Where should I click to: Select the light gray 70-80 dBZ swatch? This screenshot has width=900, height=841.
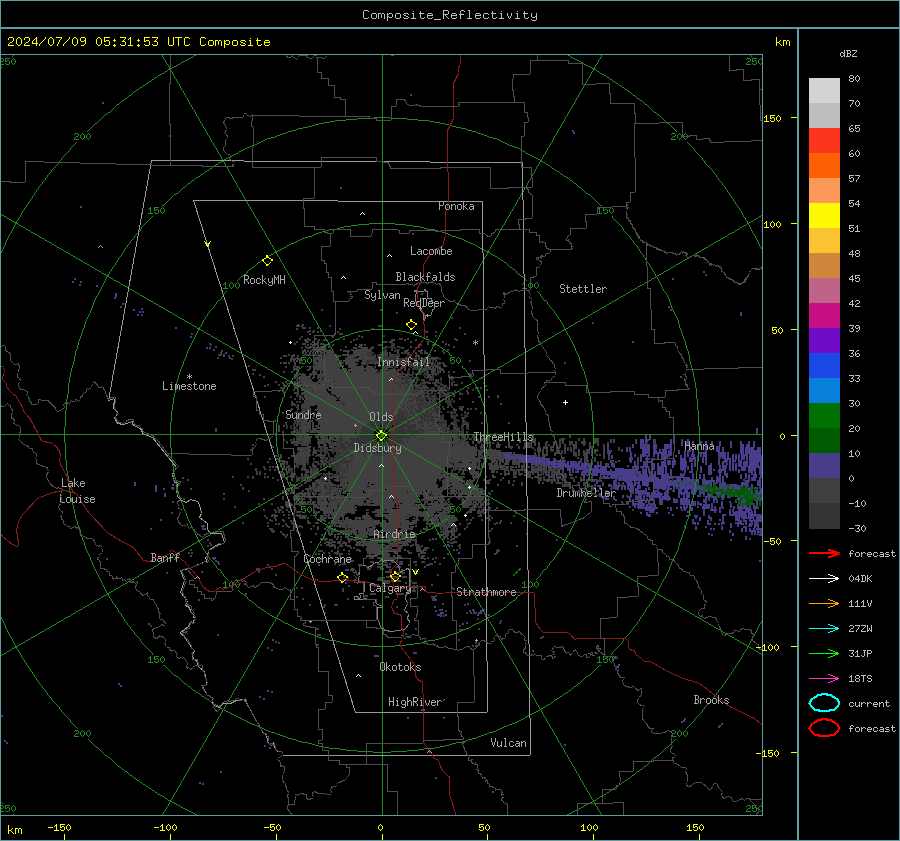pos(824,91)
